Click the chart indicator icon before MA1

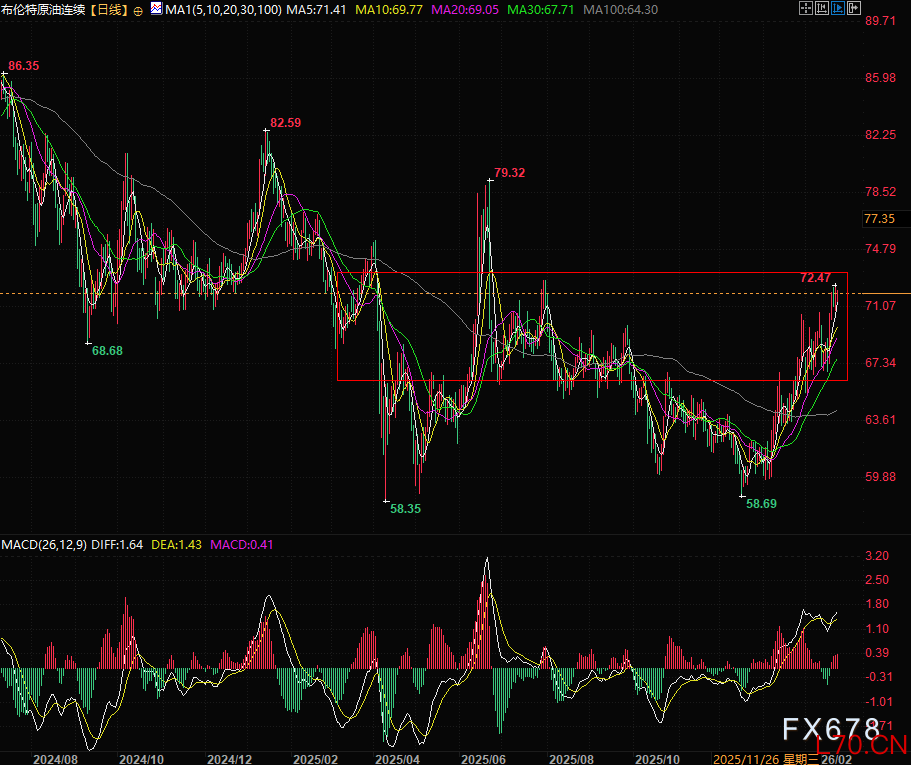pos(157,10)
